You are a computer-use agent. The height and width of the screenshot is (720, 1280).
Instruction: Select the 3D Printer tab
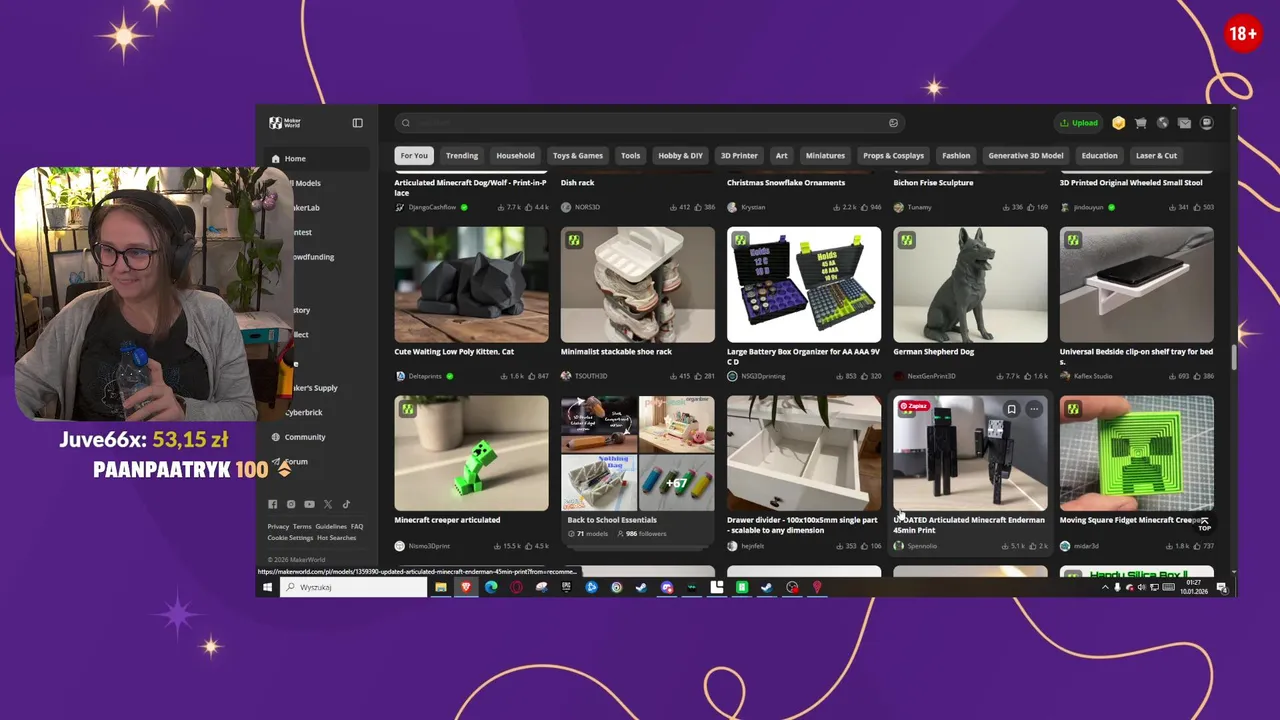(739, 155)
